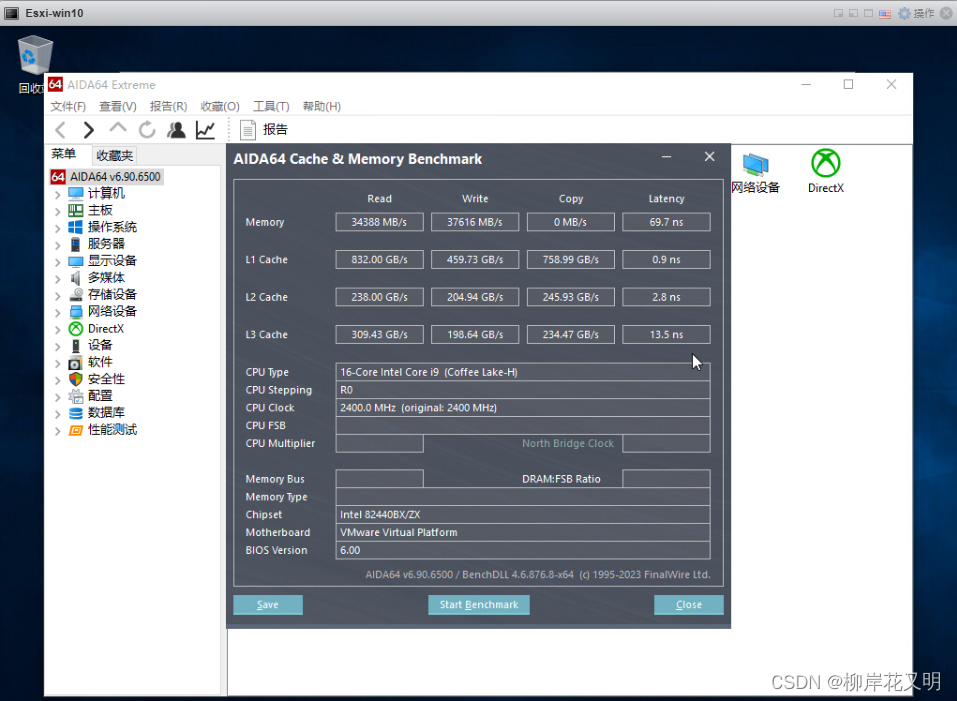Select 服务器 server icon in tree
This screenshot has width=957, height=701.
click(x=76, y=244)
